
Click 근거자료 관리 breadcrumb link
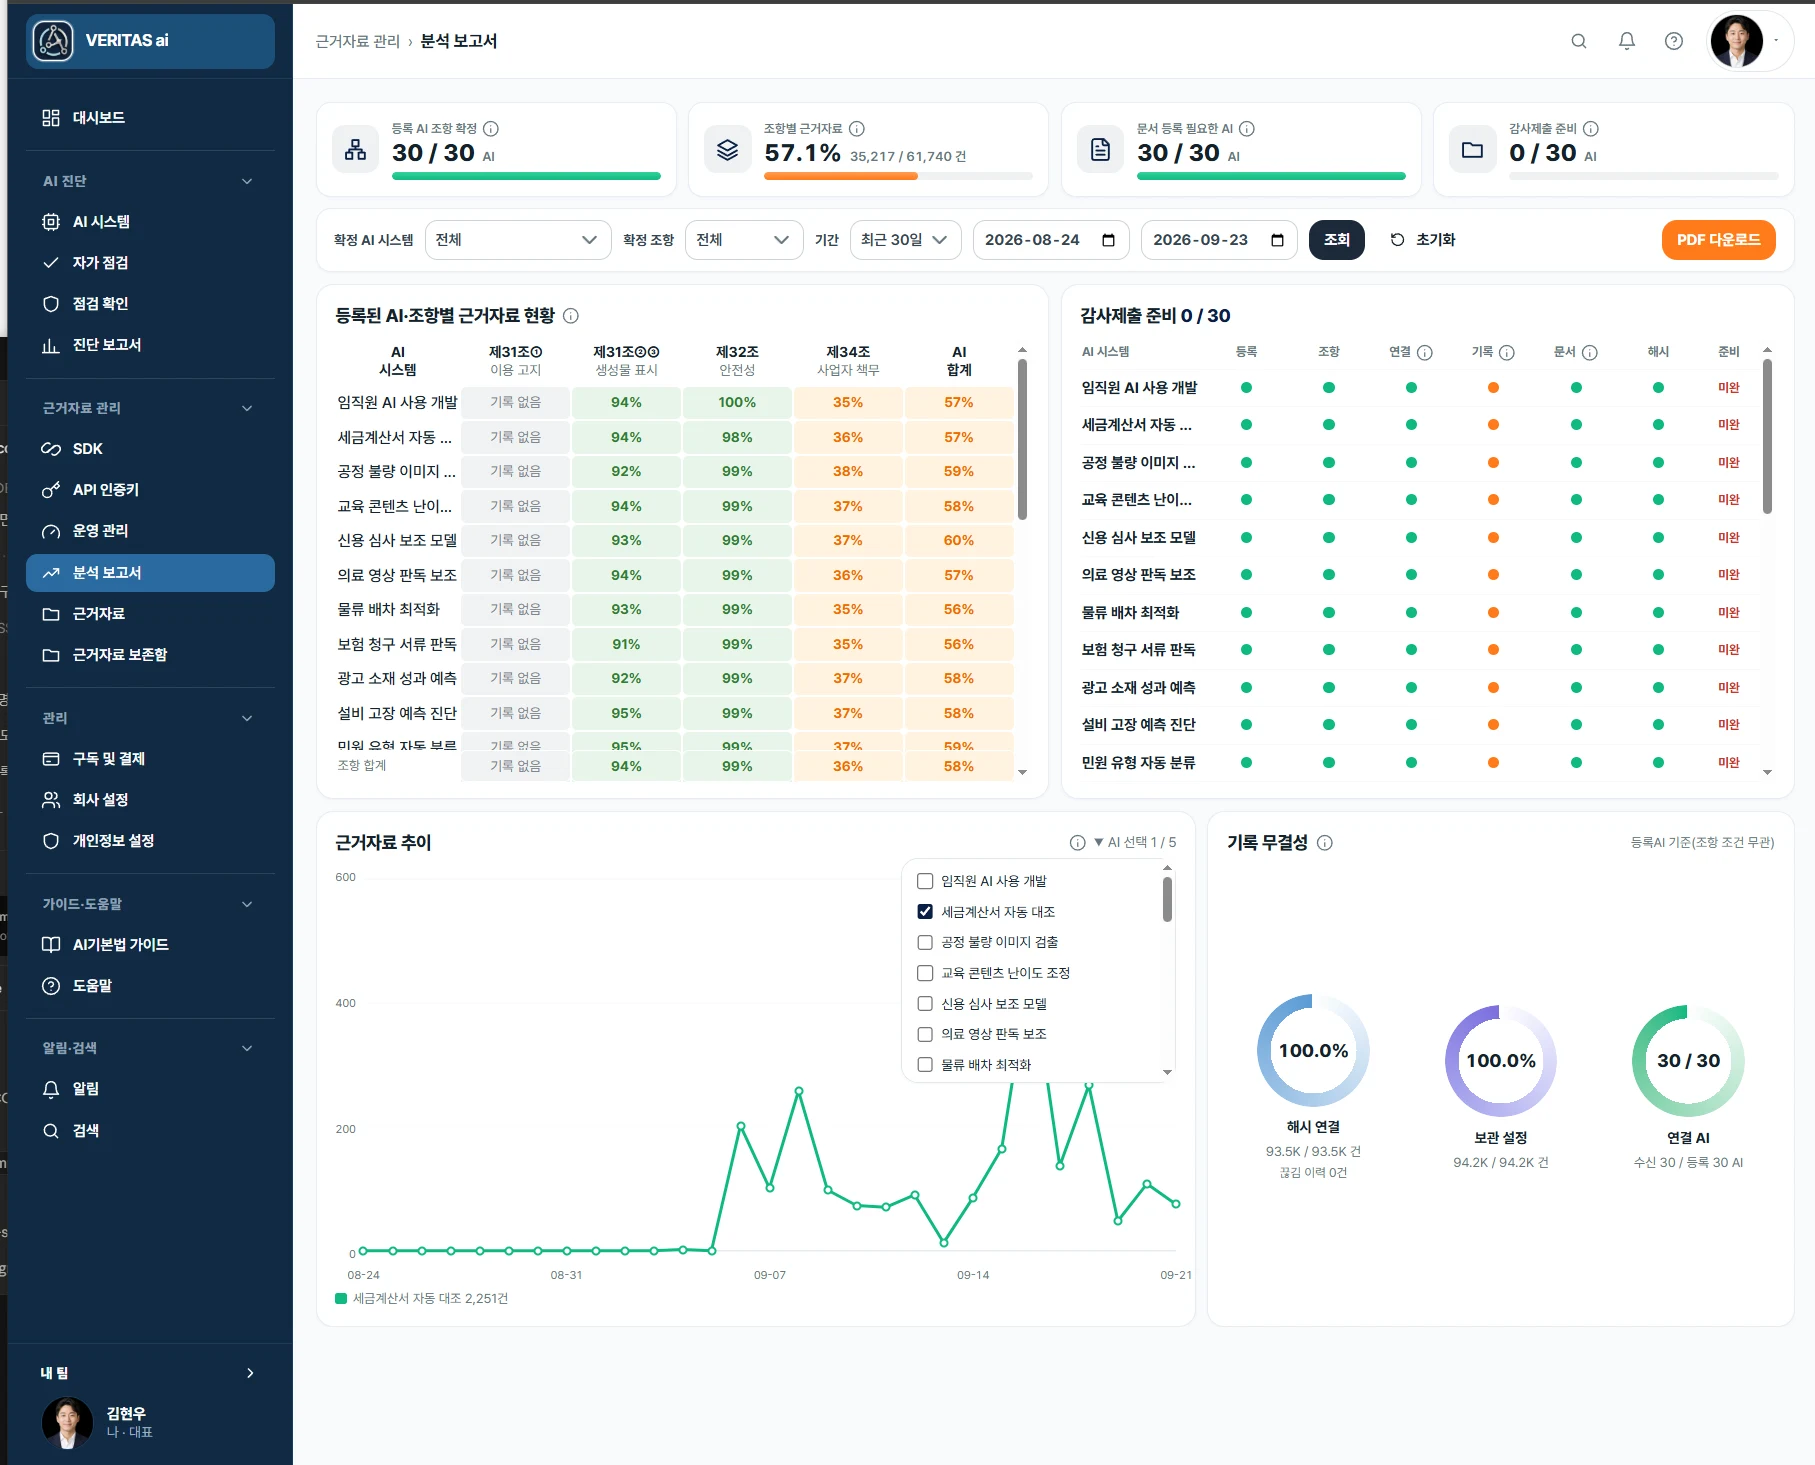[x=357, y=41]
